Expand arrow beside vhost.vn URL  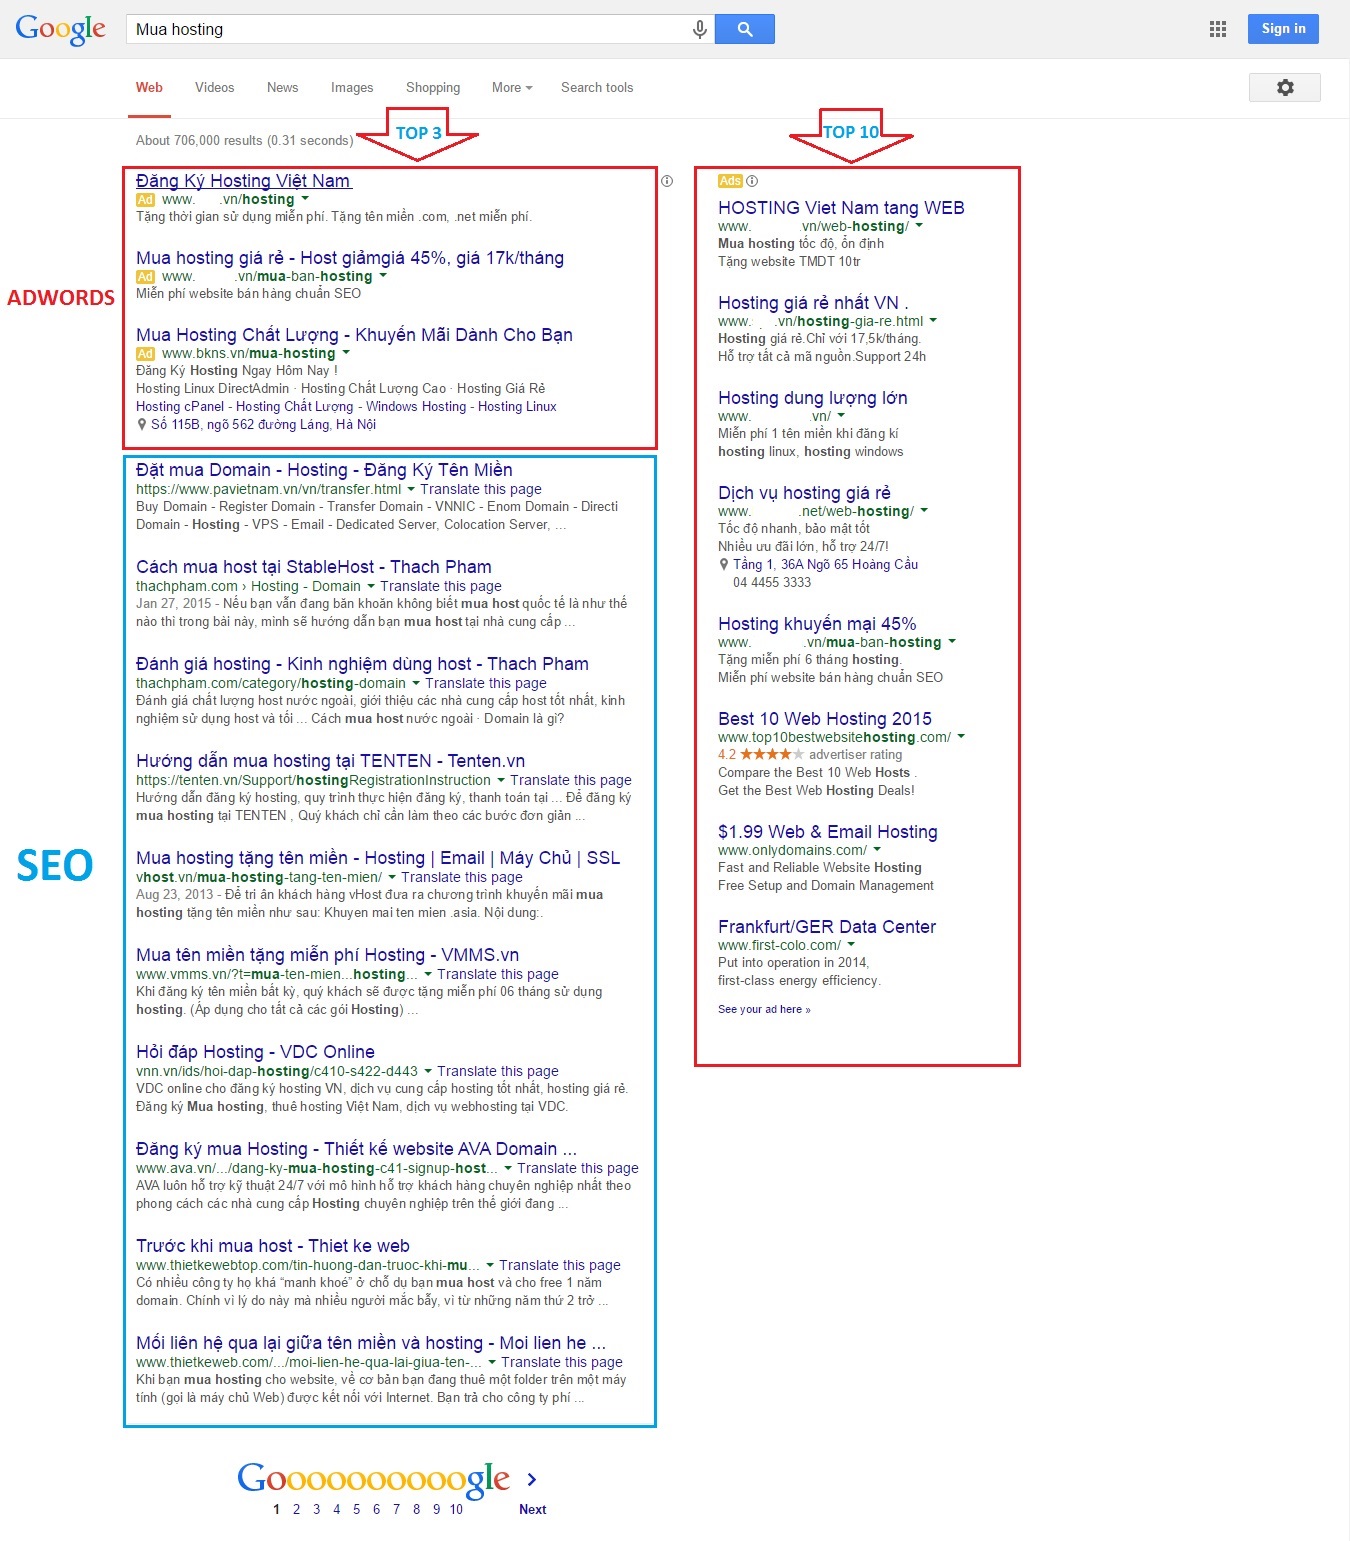[391, 877]
